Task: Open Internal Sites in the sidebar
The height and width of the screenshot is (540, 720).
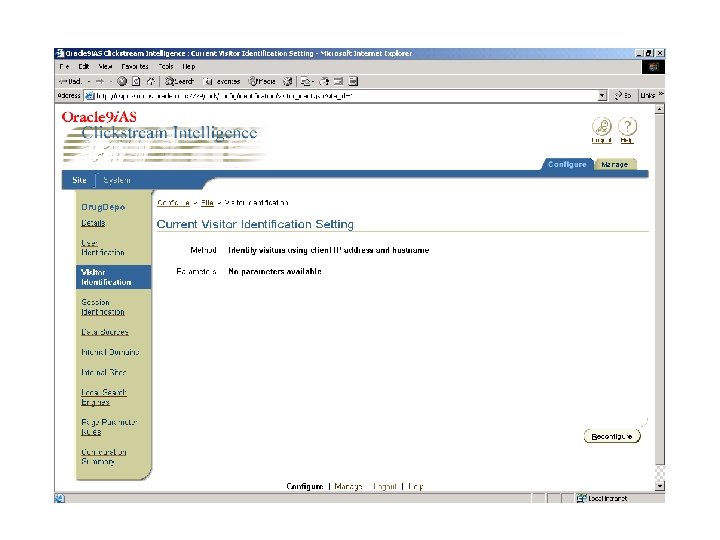Action: tap(103, 372)
